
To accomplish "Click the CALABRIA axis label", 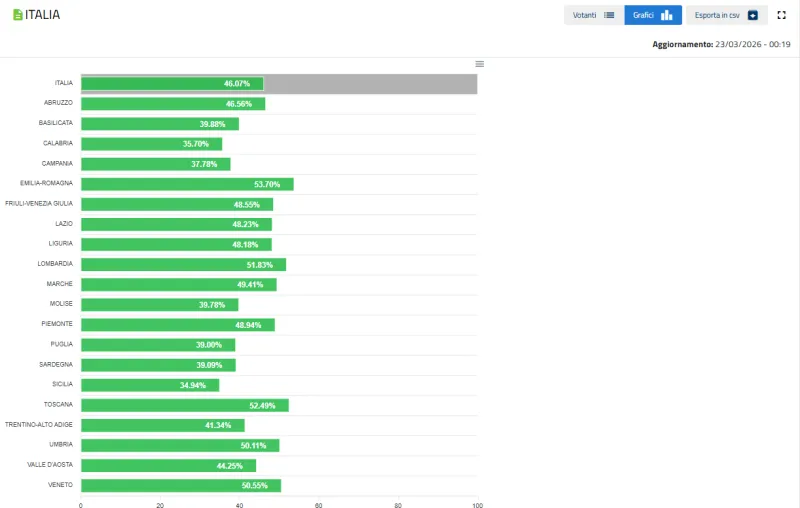I will [57, 144].
